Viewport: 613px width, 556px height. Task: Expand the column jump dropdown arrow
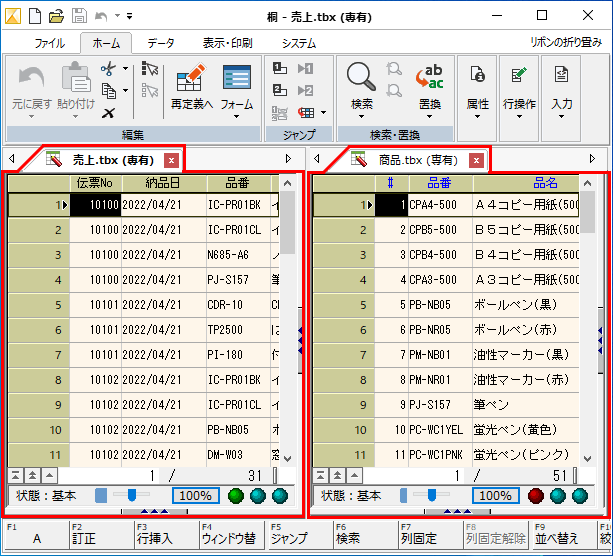(x=323, y=113)
